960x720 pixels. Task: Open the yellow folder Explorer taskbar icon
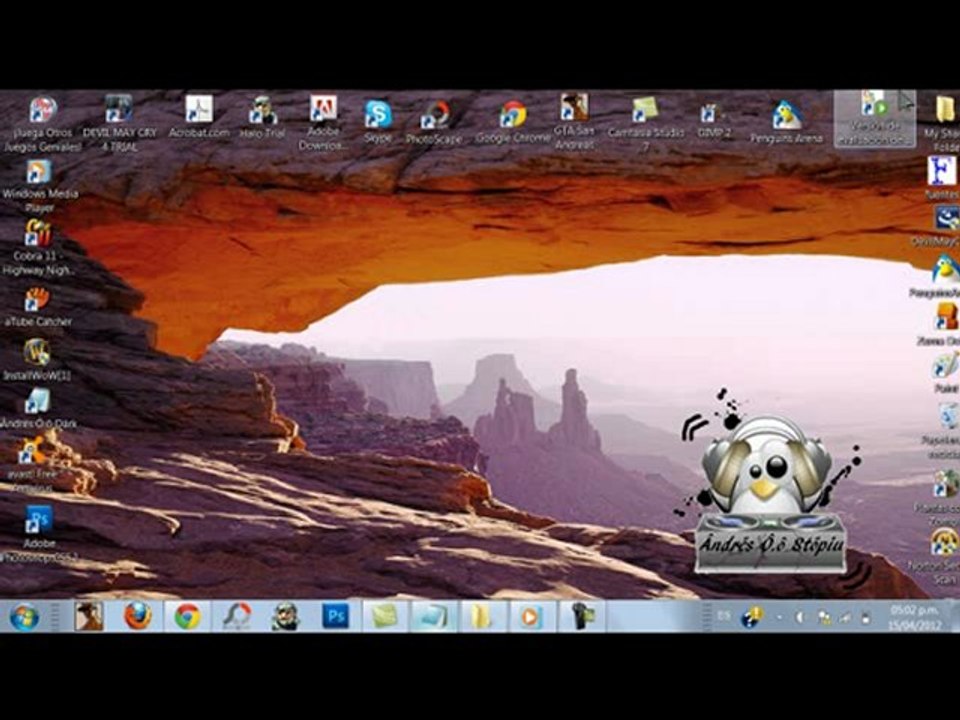click(x=482, y=616)
